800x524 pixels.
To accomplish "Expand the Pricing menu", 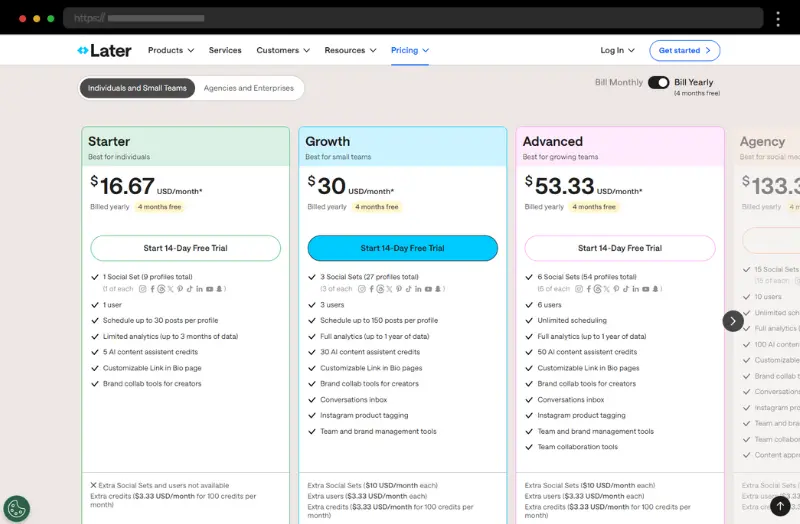I will point(410,50).
